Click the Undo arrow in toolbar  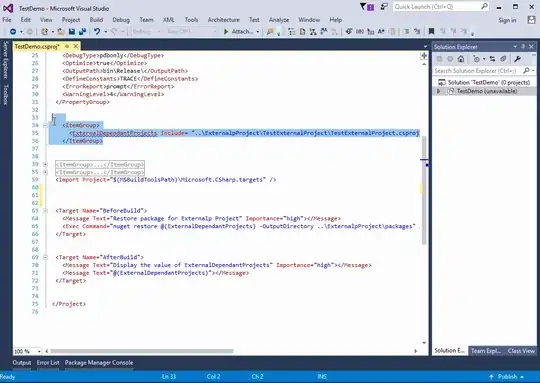(97, 32)
